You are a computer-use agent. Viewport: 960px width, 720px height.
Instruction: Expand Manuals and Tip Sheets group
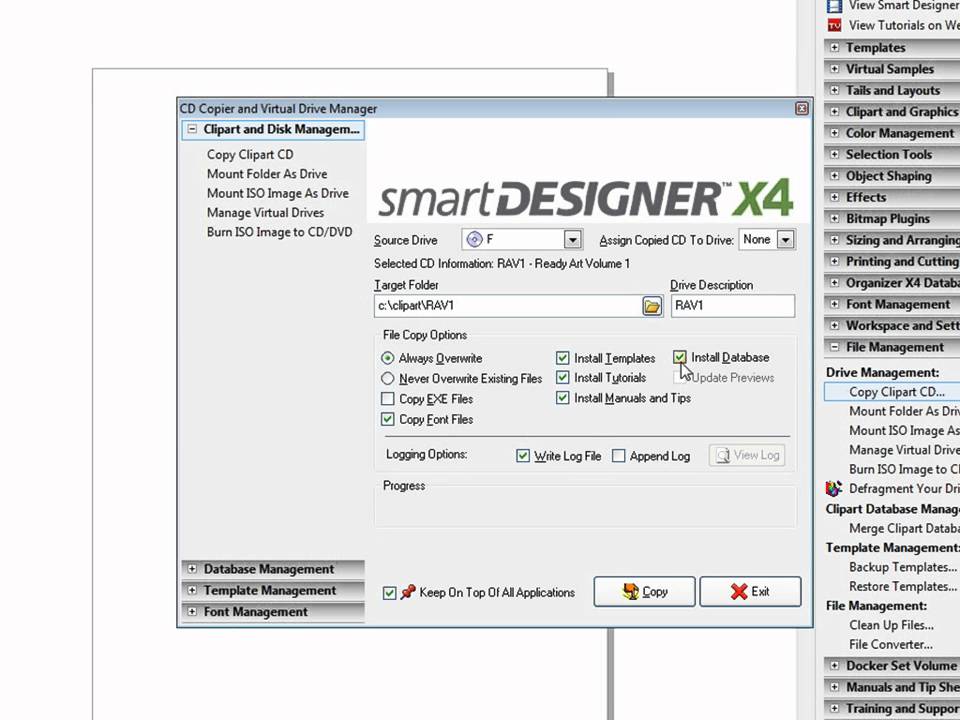pos(834,687)
